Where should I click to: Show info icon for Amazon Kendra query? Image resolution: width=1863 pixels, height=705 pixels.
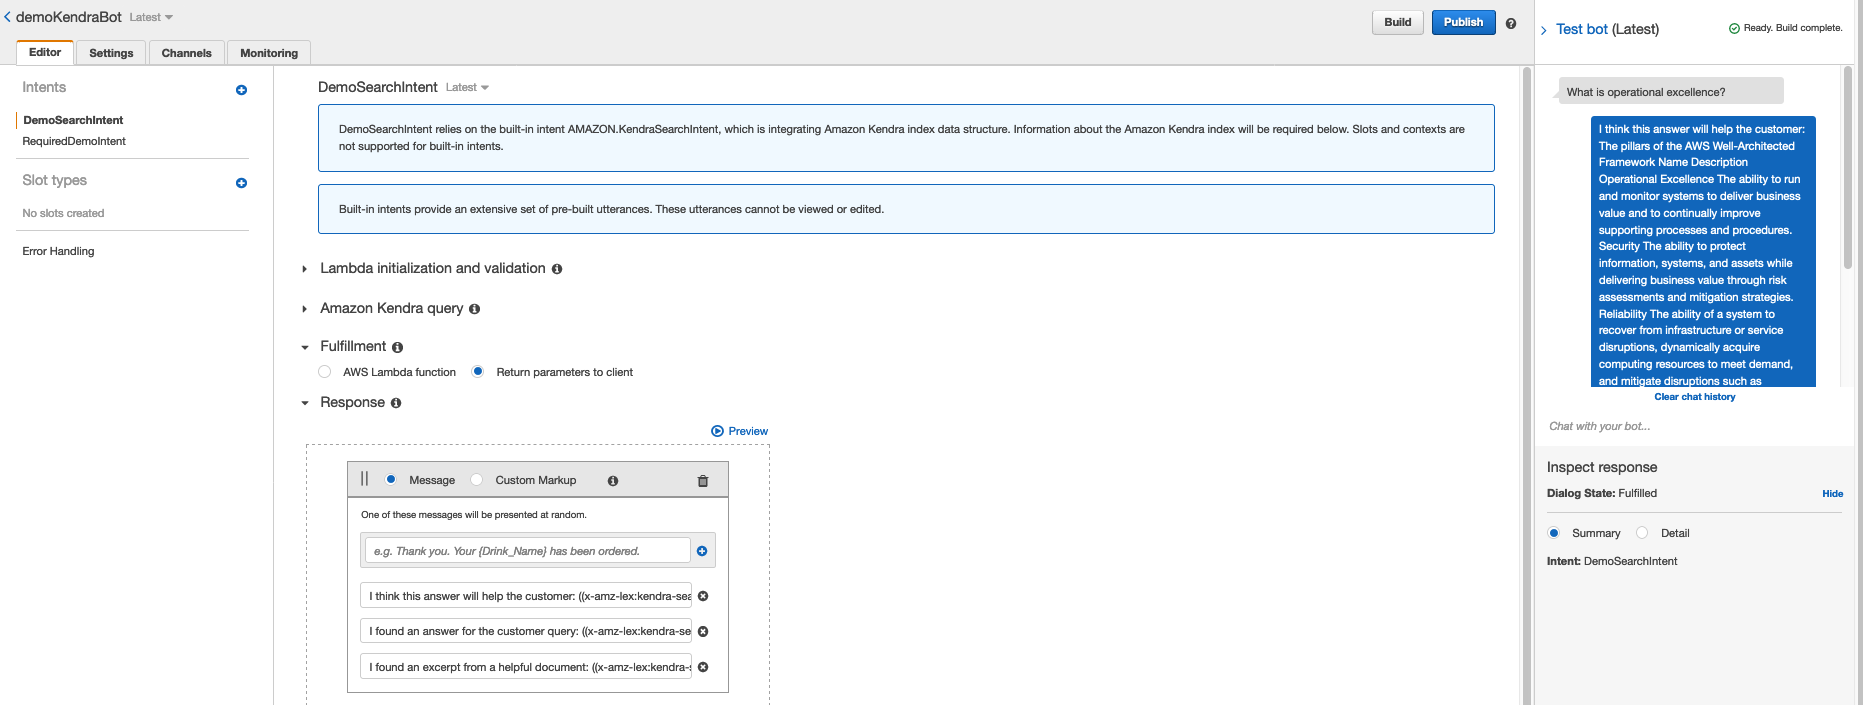click(x=474, y=309)
